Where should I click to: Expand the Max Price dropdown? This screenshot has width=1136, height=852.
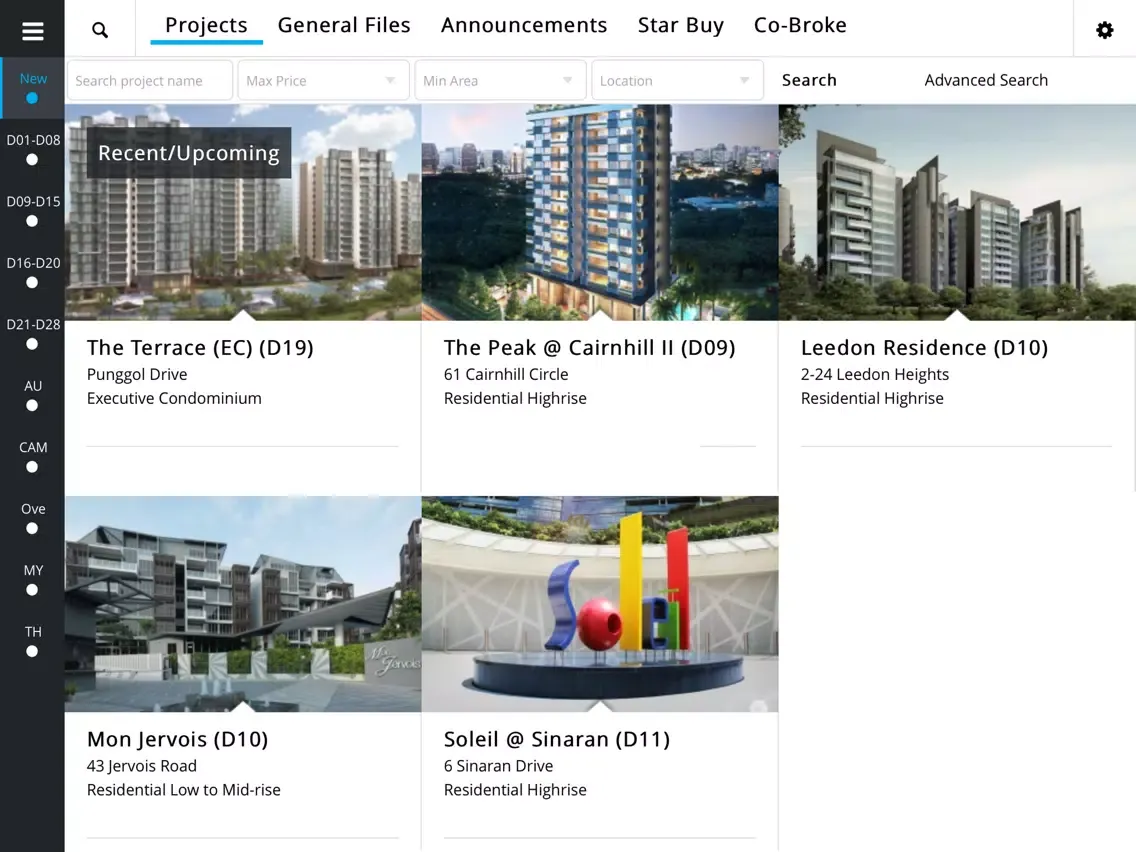coord(323,80)
